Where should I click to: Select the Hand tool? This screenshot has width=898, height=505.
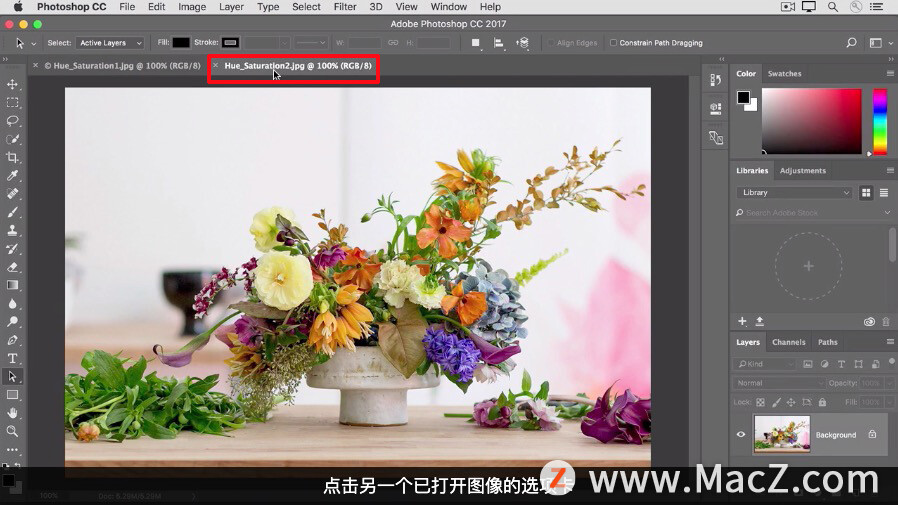tap(12, 413)
